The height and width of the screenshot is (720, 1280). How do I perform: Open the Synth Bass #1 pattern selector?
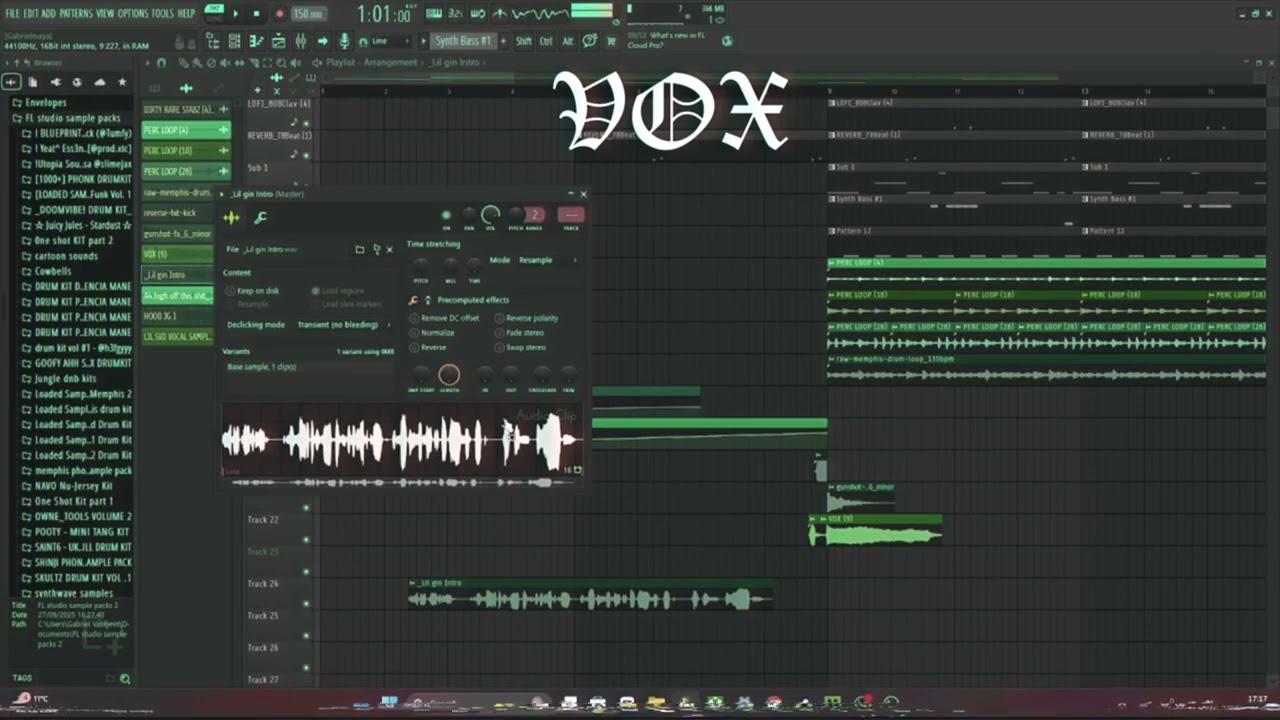(462, 41)
